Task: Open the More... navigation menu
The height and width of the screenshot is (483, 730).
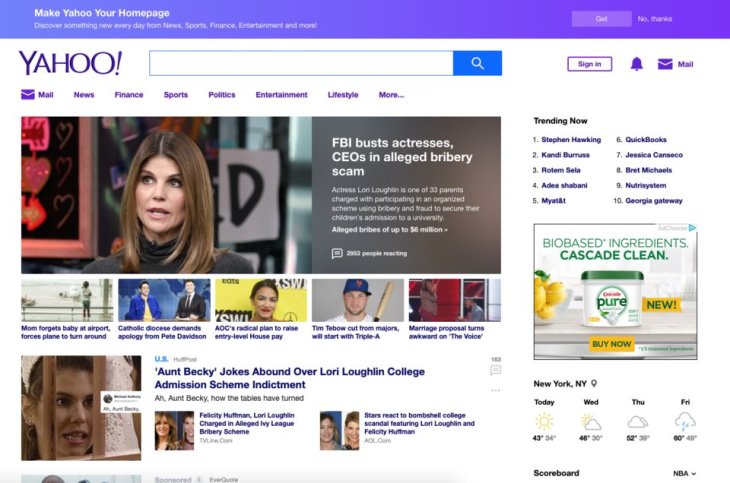Action: tap(391, 95)
